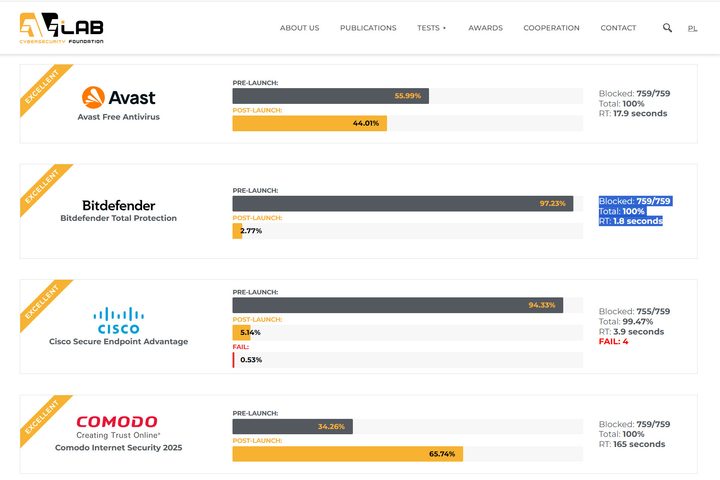Open the Cooperation menu item
This screenshot has height=480, width=720.
point(551,28)
